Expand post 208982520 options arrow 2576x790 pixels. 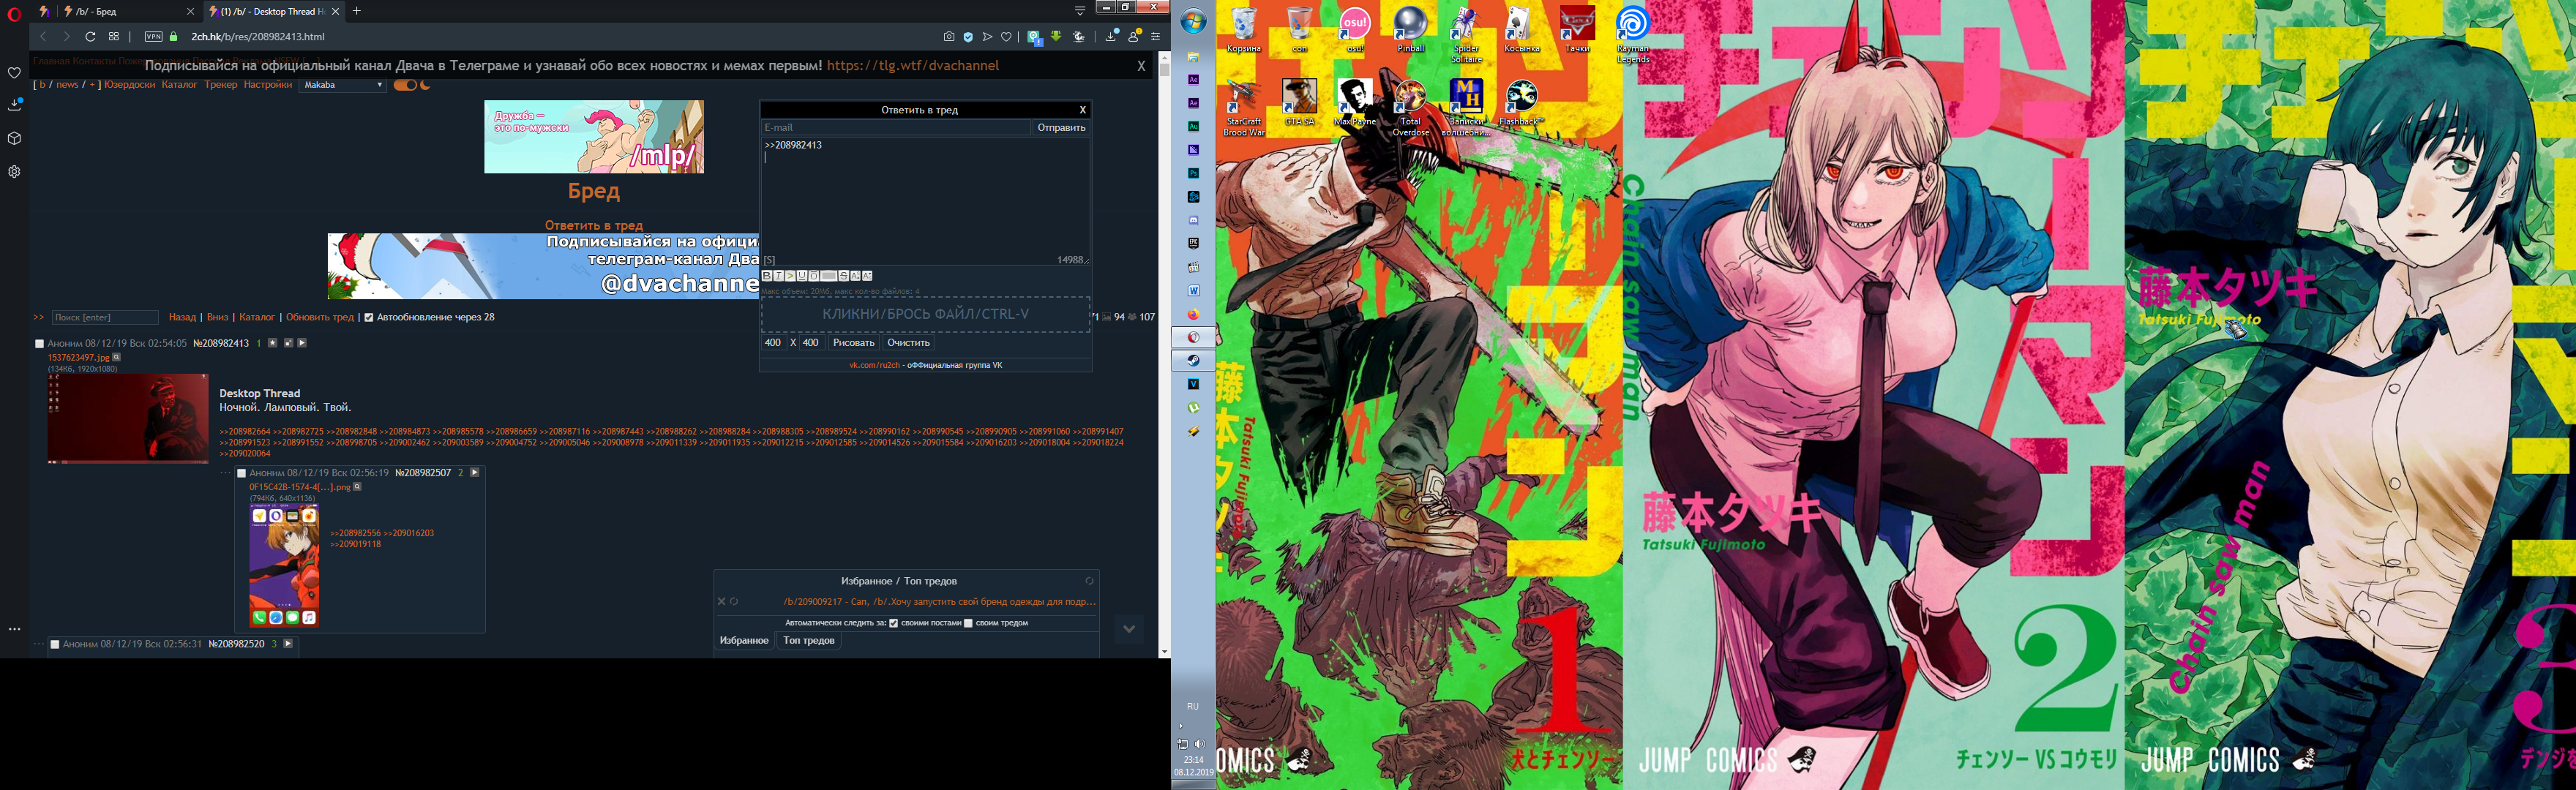[x=288, y=644]
